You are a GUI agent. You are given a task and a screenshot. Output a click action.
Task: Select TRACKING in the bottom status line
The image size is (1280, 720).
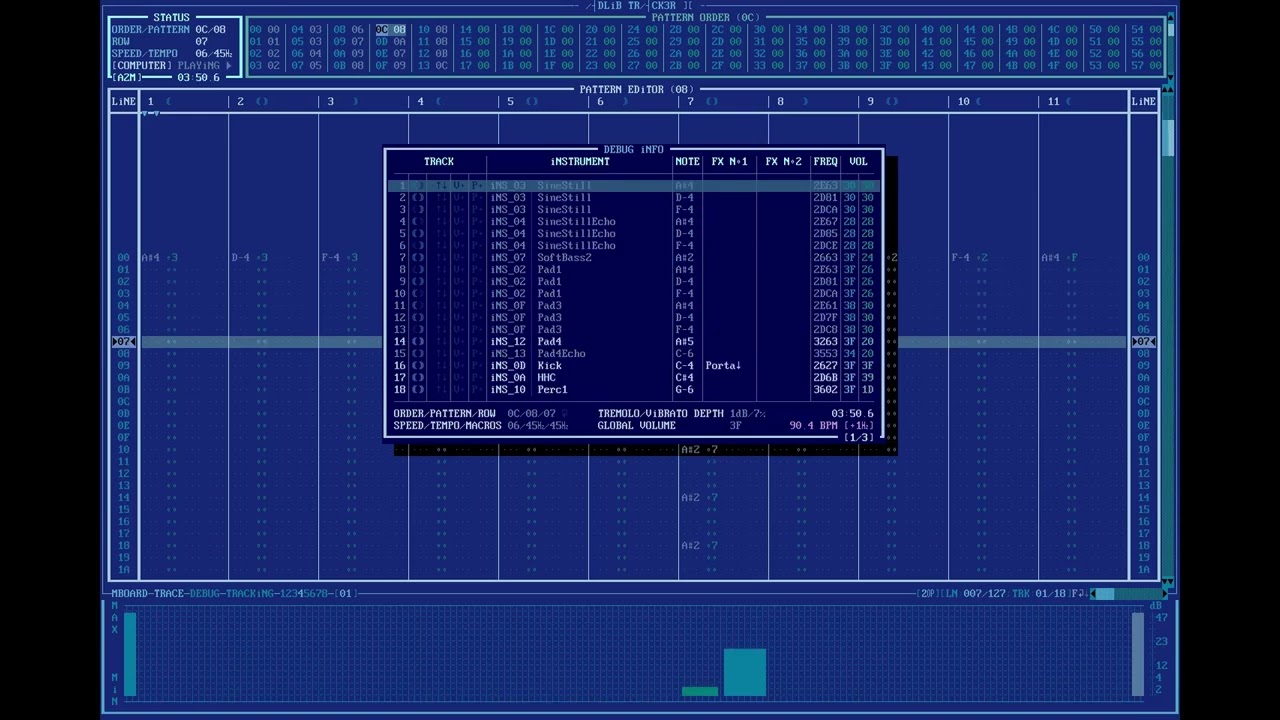(250, 594)
